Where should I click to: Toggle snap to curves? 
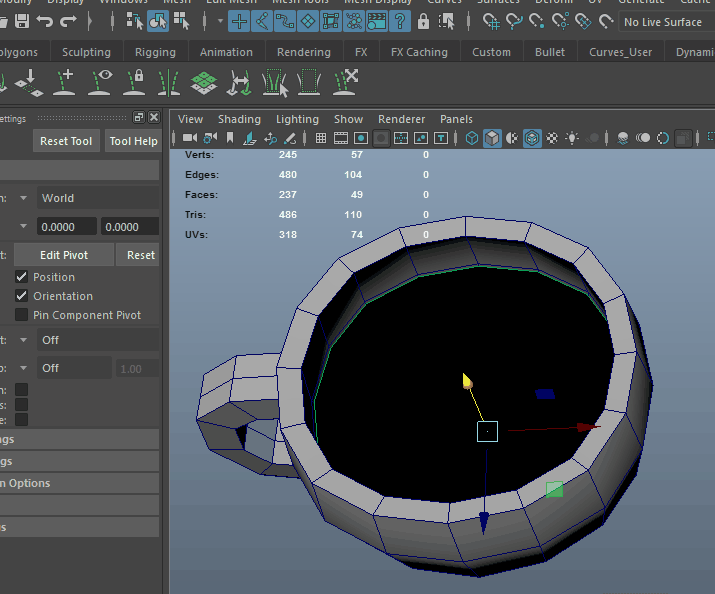(514, 21)
